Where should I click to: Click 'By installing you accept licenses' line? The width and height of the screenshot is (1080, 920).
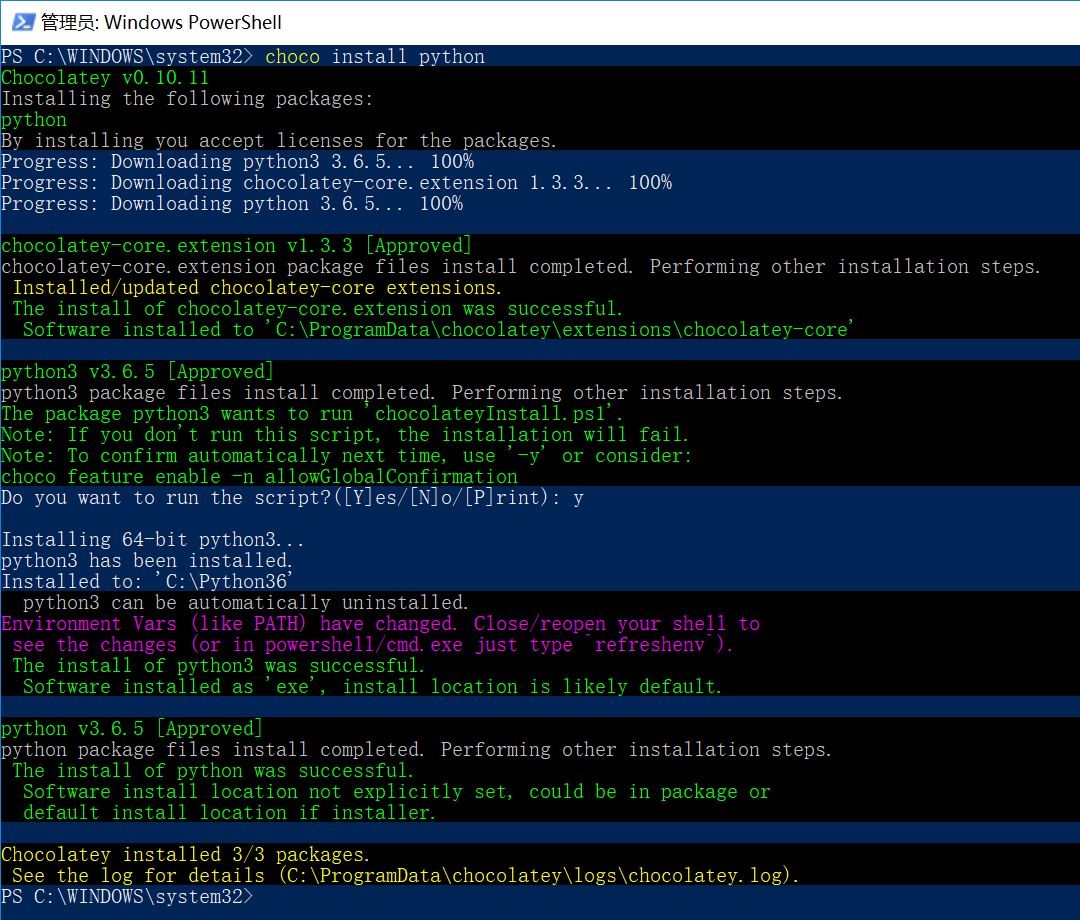tap(279, 140)
